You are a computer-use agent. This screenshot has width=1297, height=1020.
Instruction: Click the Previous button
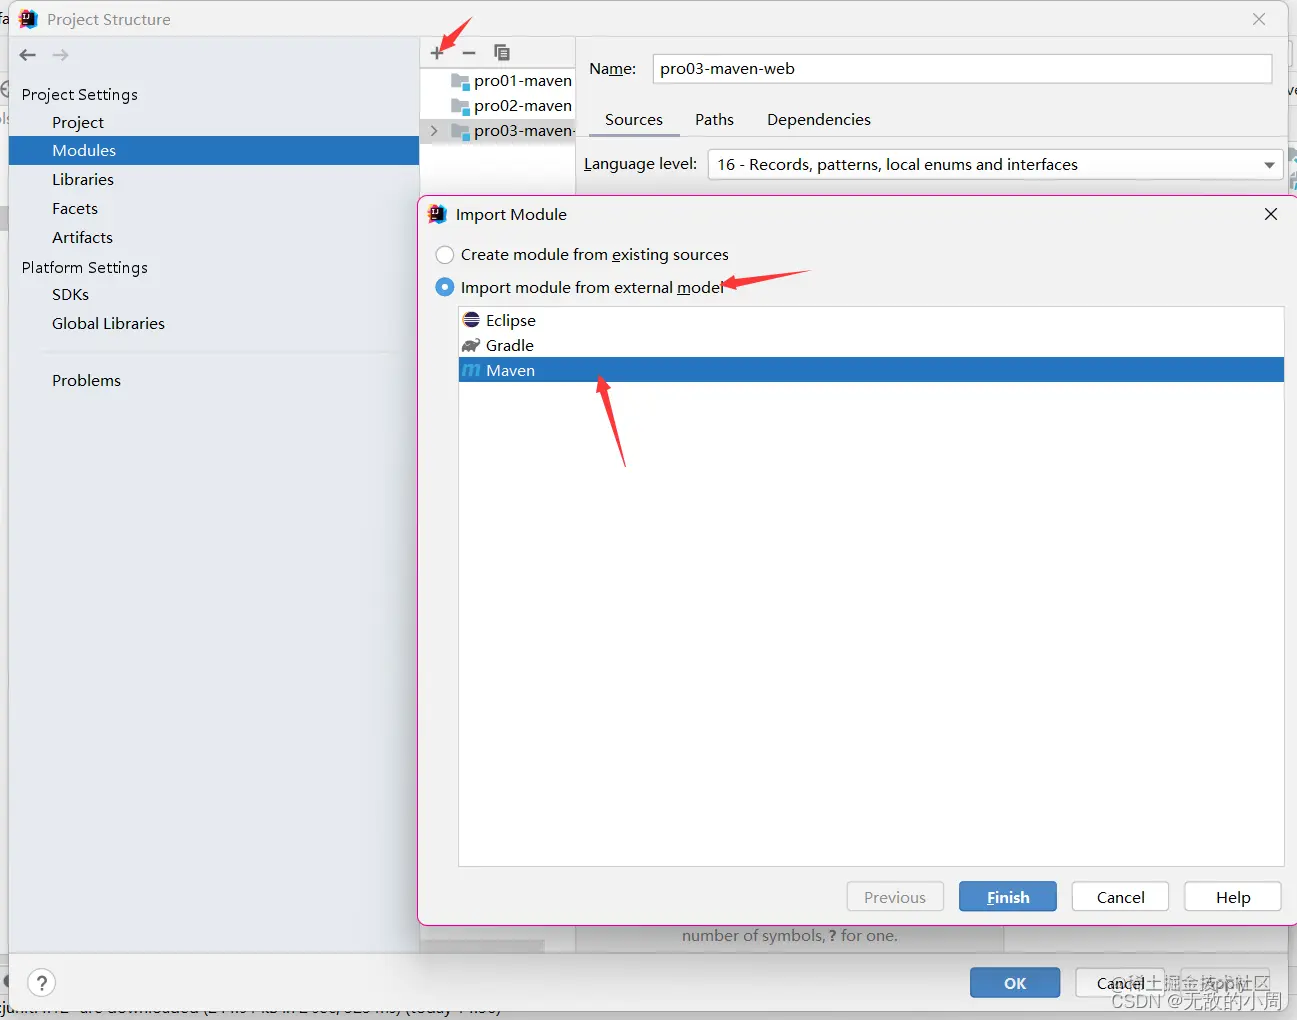[x=895, y=897]
